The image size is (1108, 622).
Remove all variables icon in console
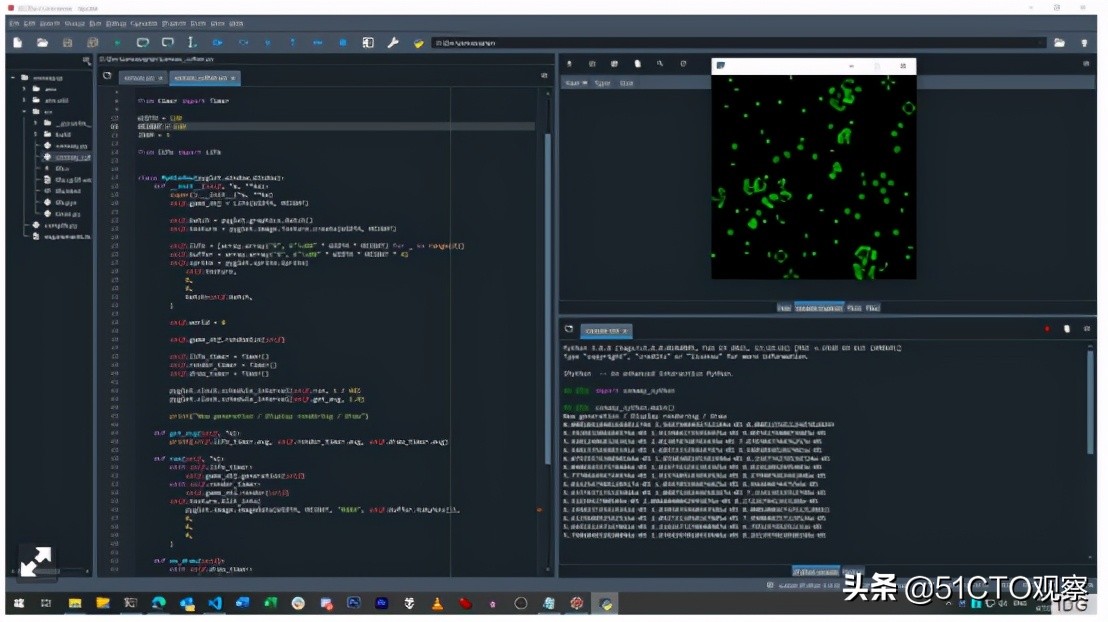(x=1067, y=329)
